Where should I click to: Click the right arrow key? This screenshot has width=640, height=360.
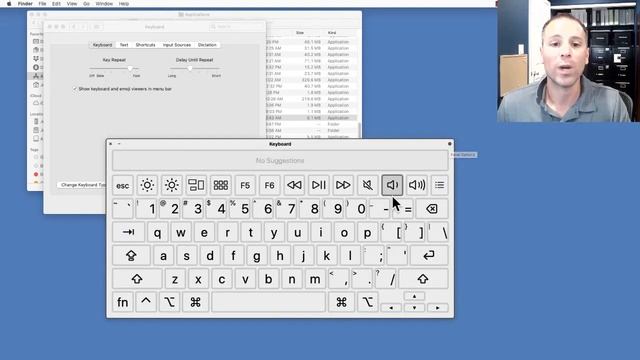point(438,308)
